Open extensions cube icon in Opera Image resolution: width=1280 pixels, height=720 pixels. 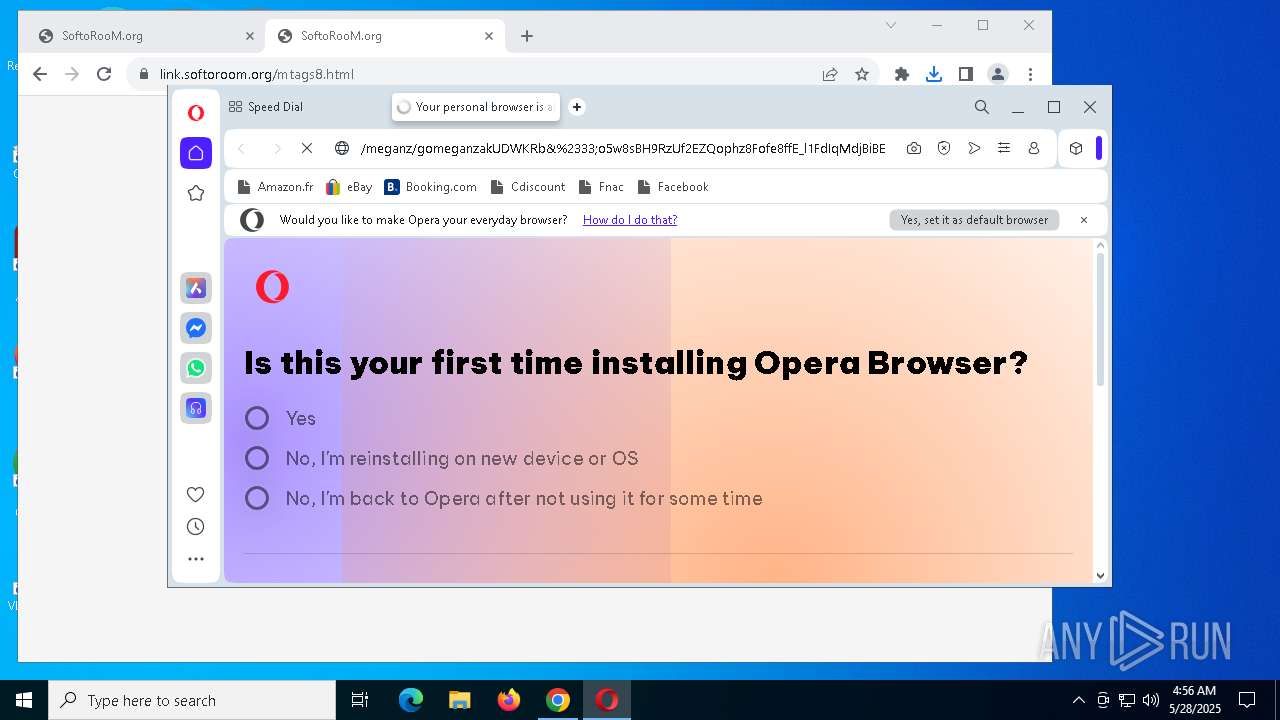pyautogui.click(x=1076, y=148)
